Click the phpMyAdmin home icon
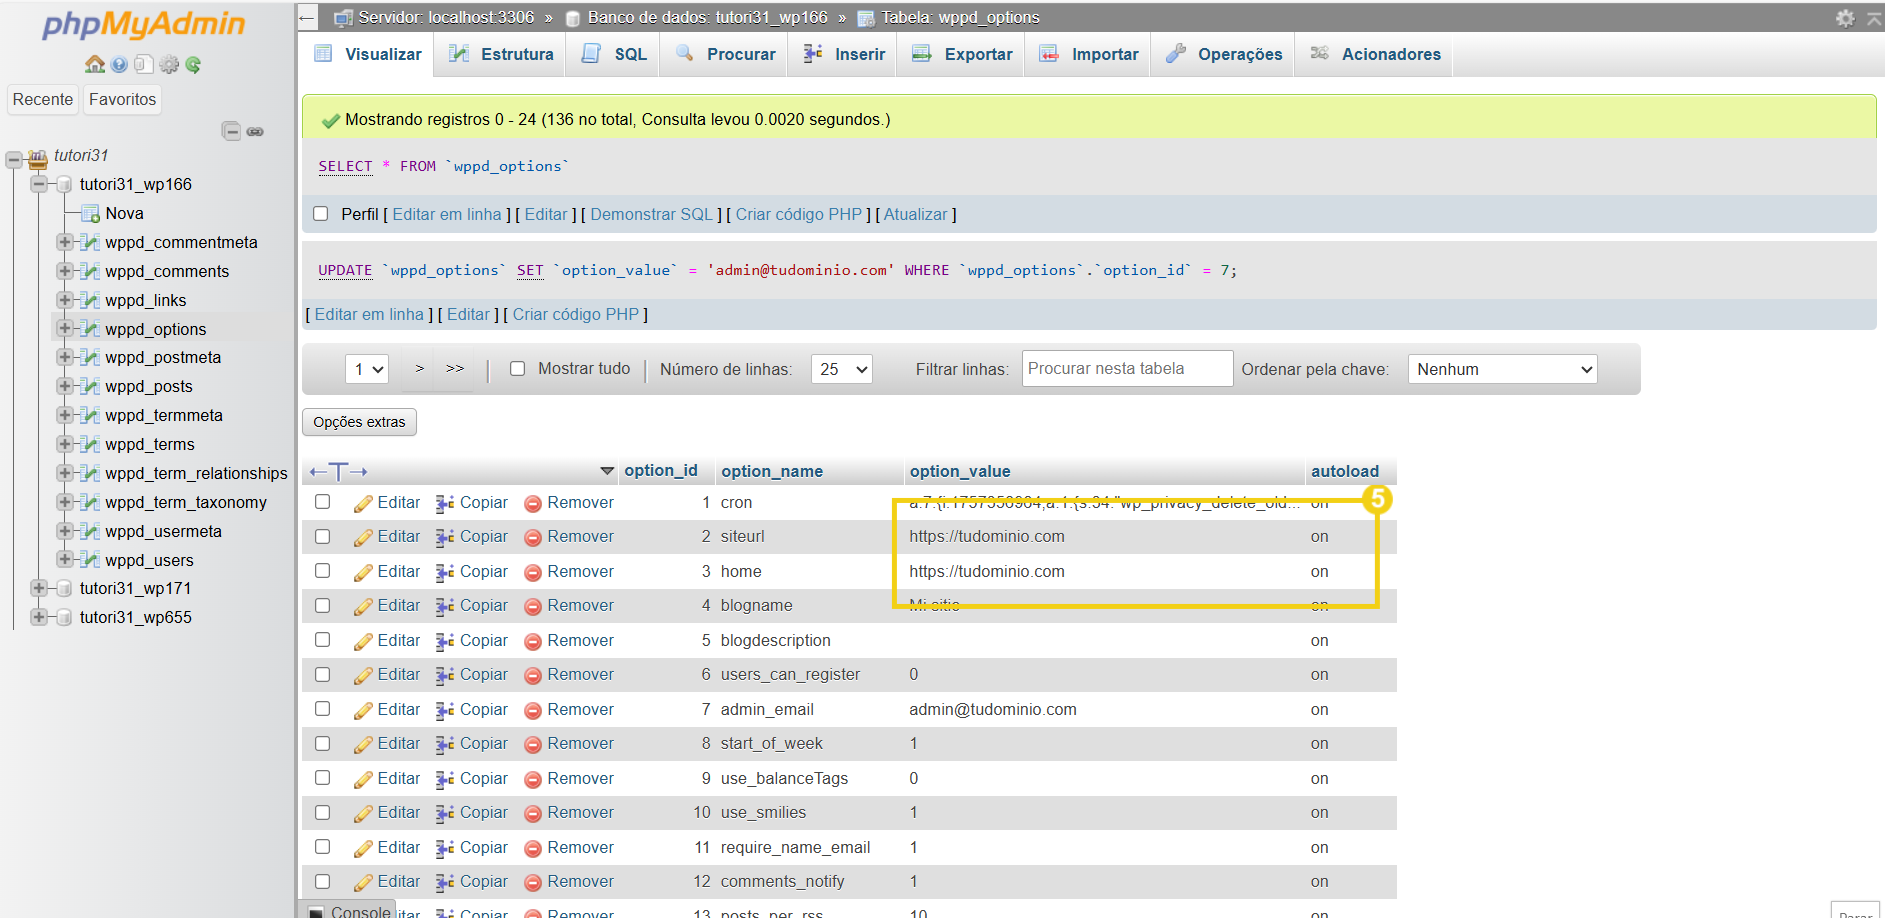 [95, 65]
